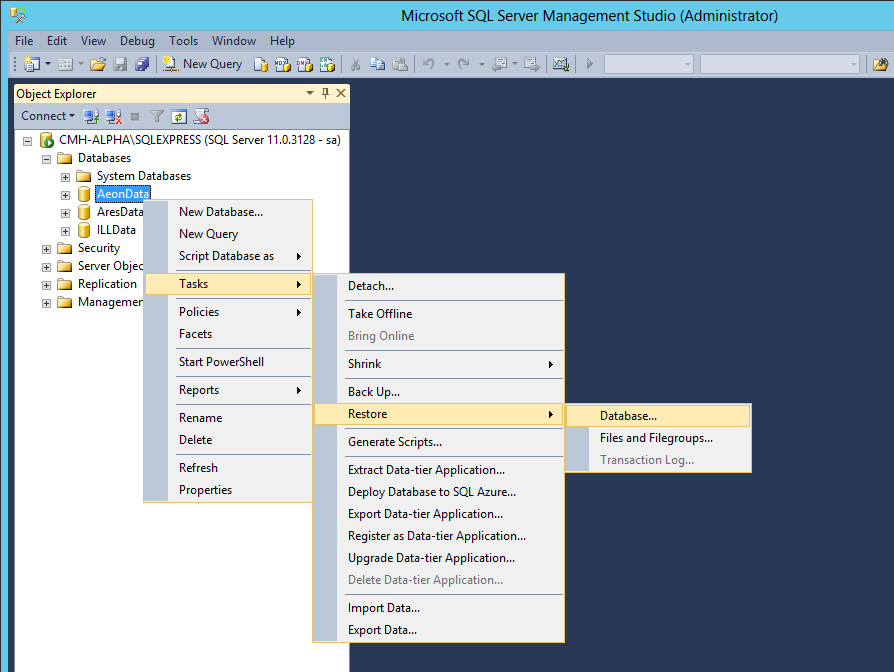Expand the Security node
The height and width of the screenshot is (672, 894).
tap(44, 247)
